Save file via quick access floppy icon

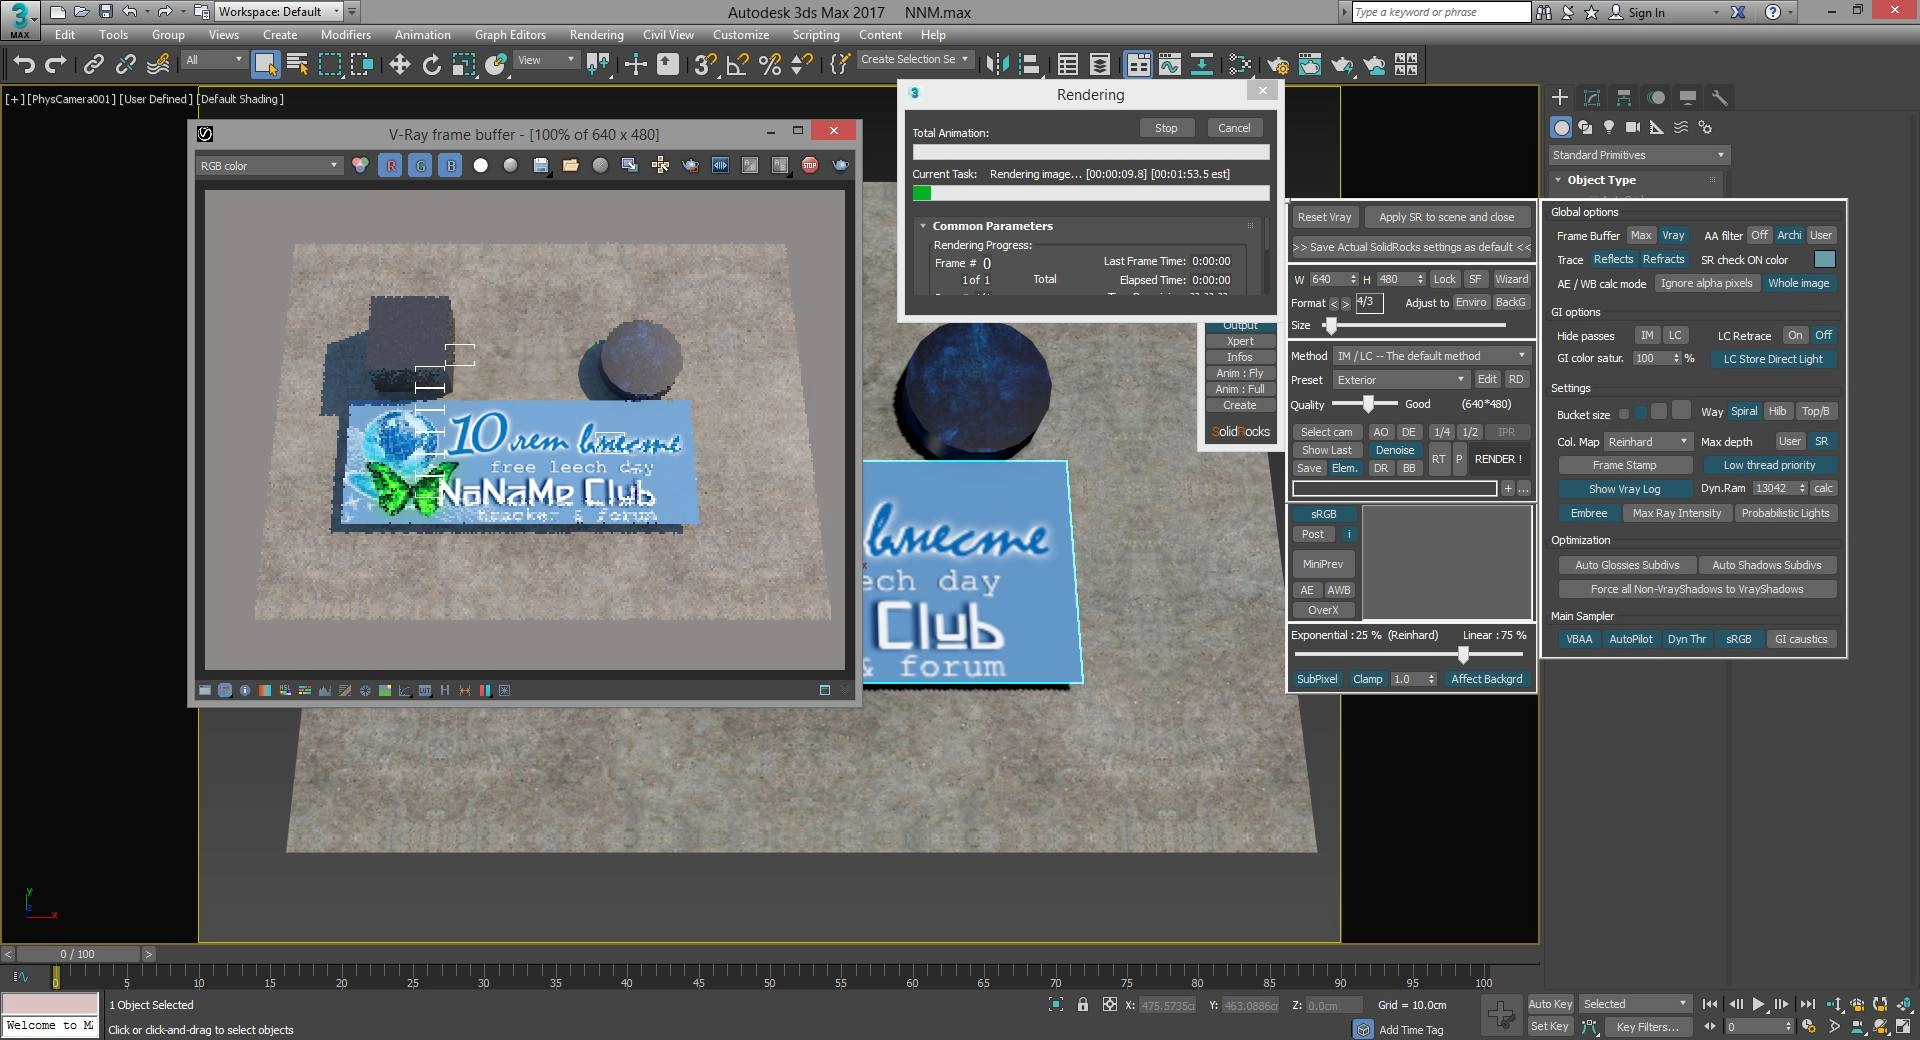pyautogui.click(x=106, y=12)
